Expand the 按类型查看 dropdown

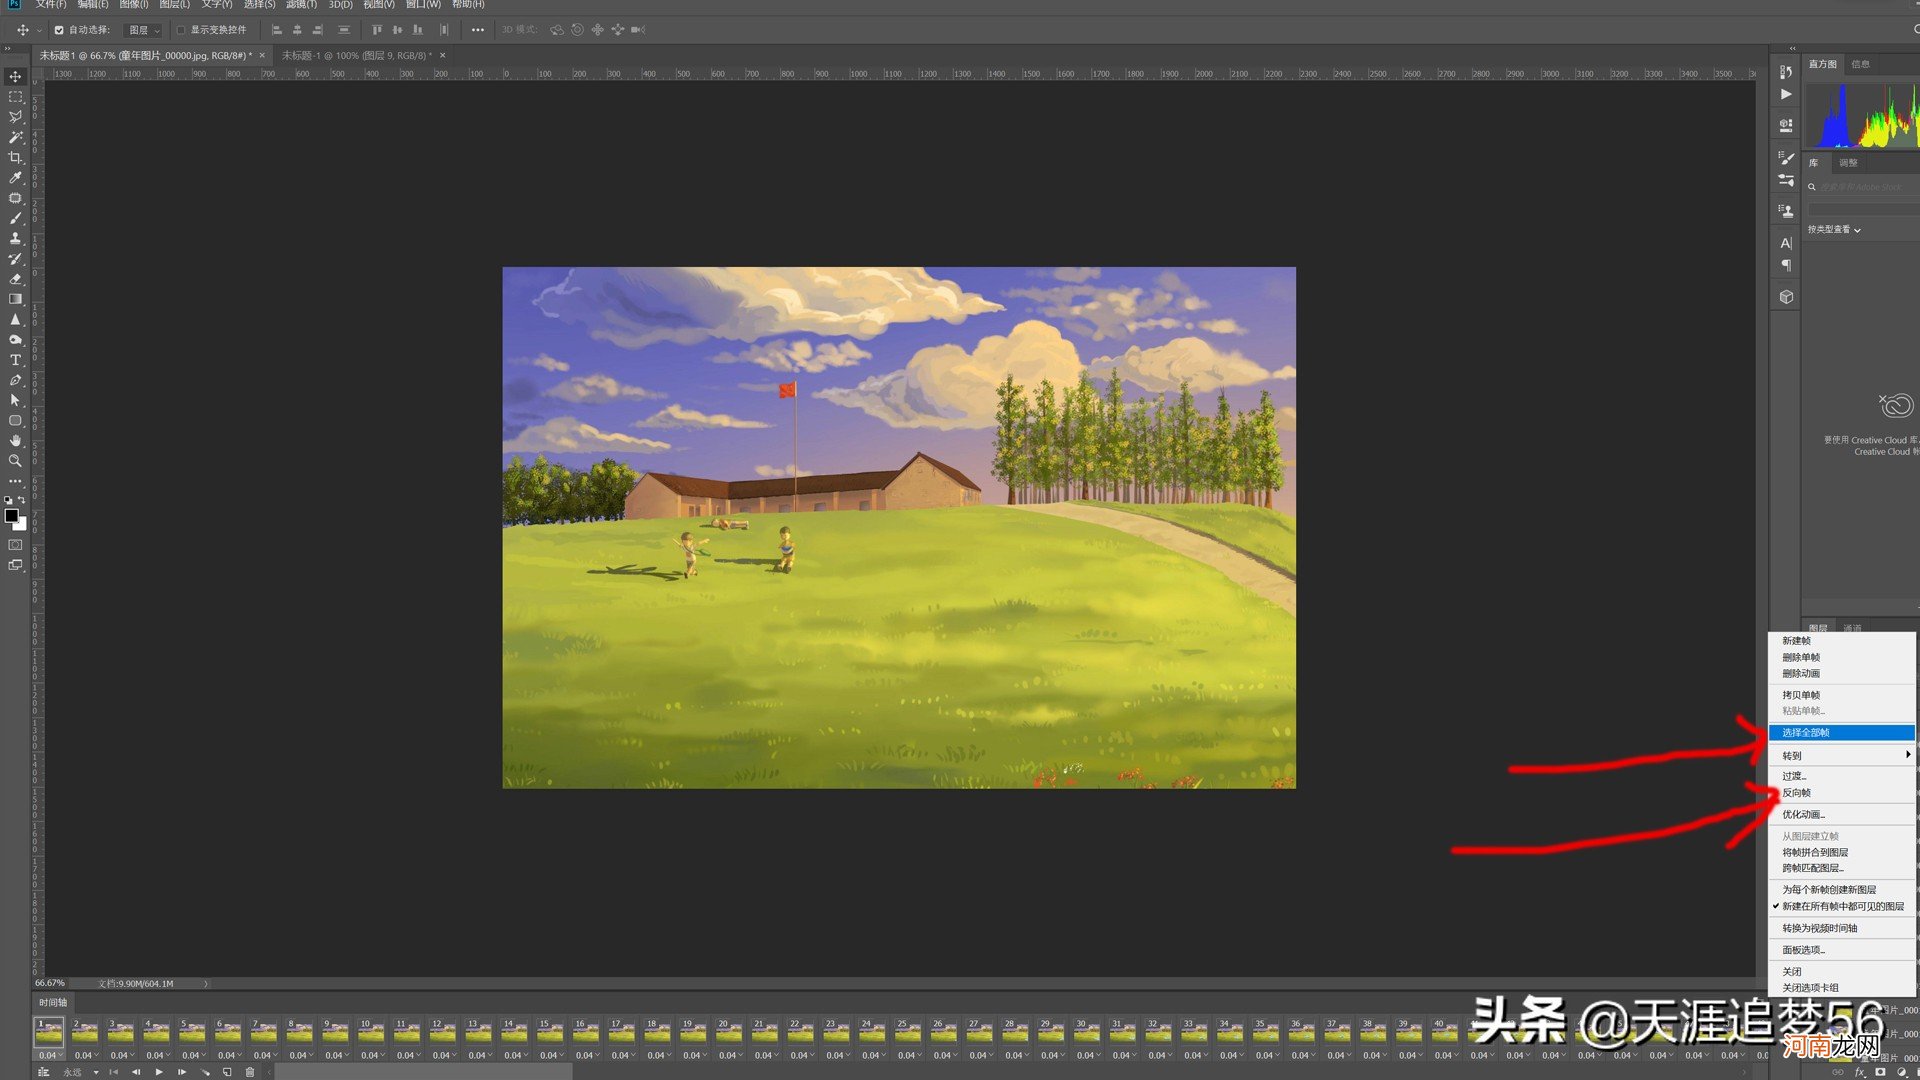click(x=1834, y=230)
